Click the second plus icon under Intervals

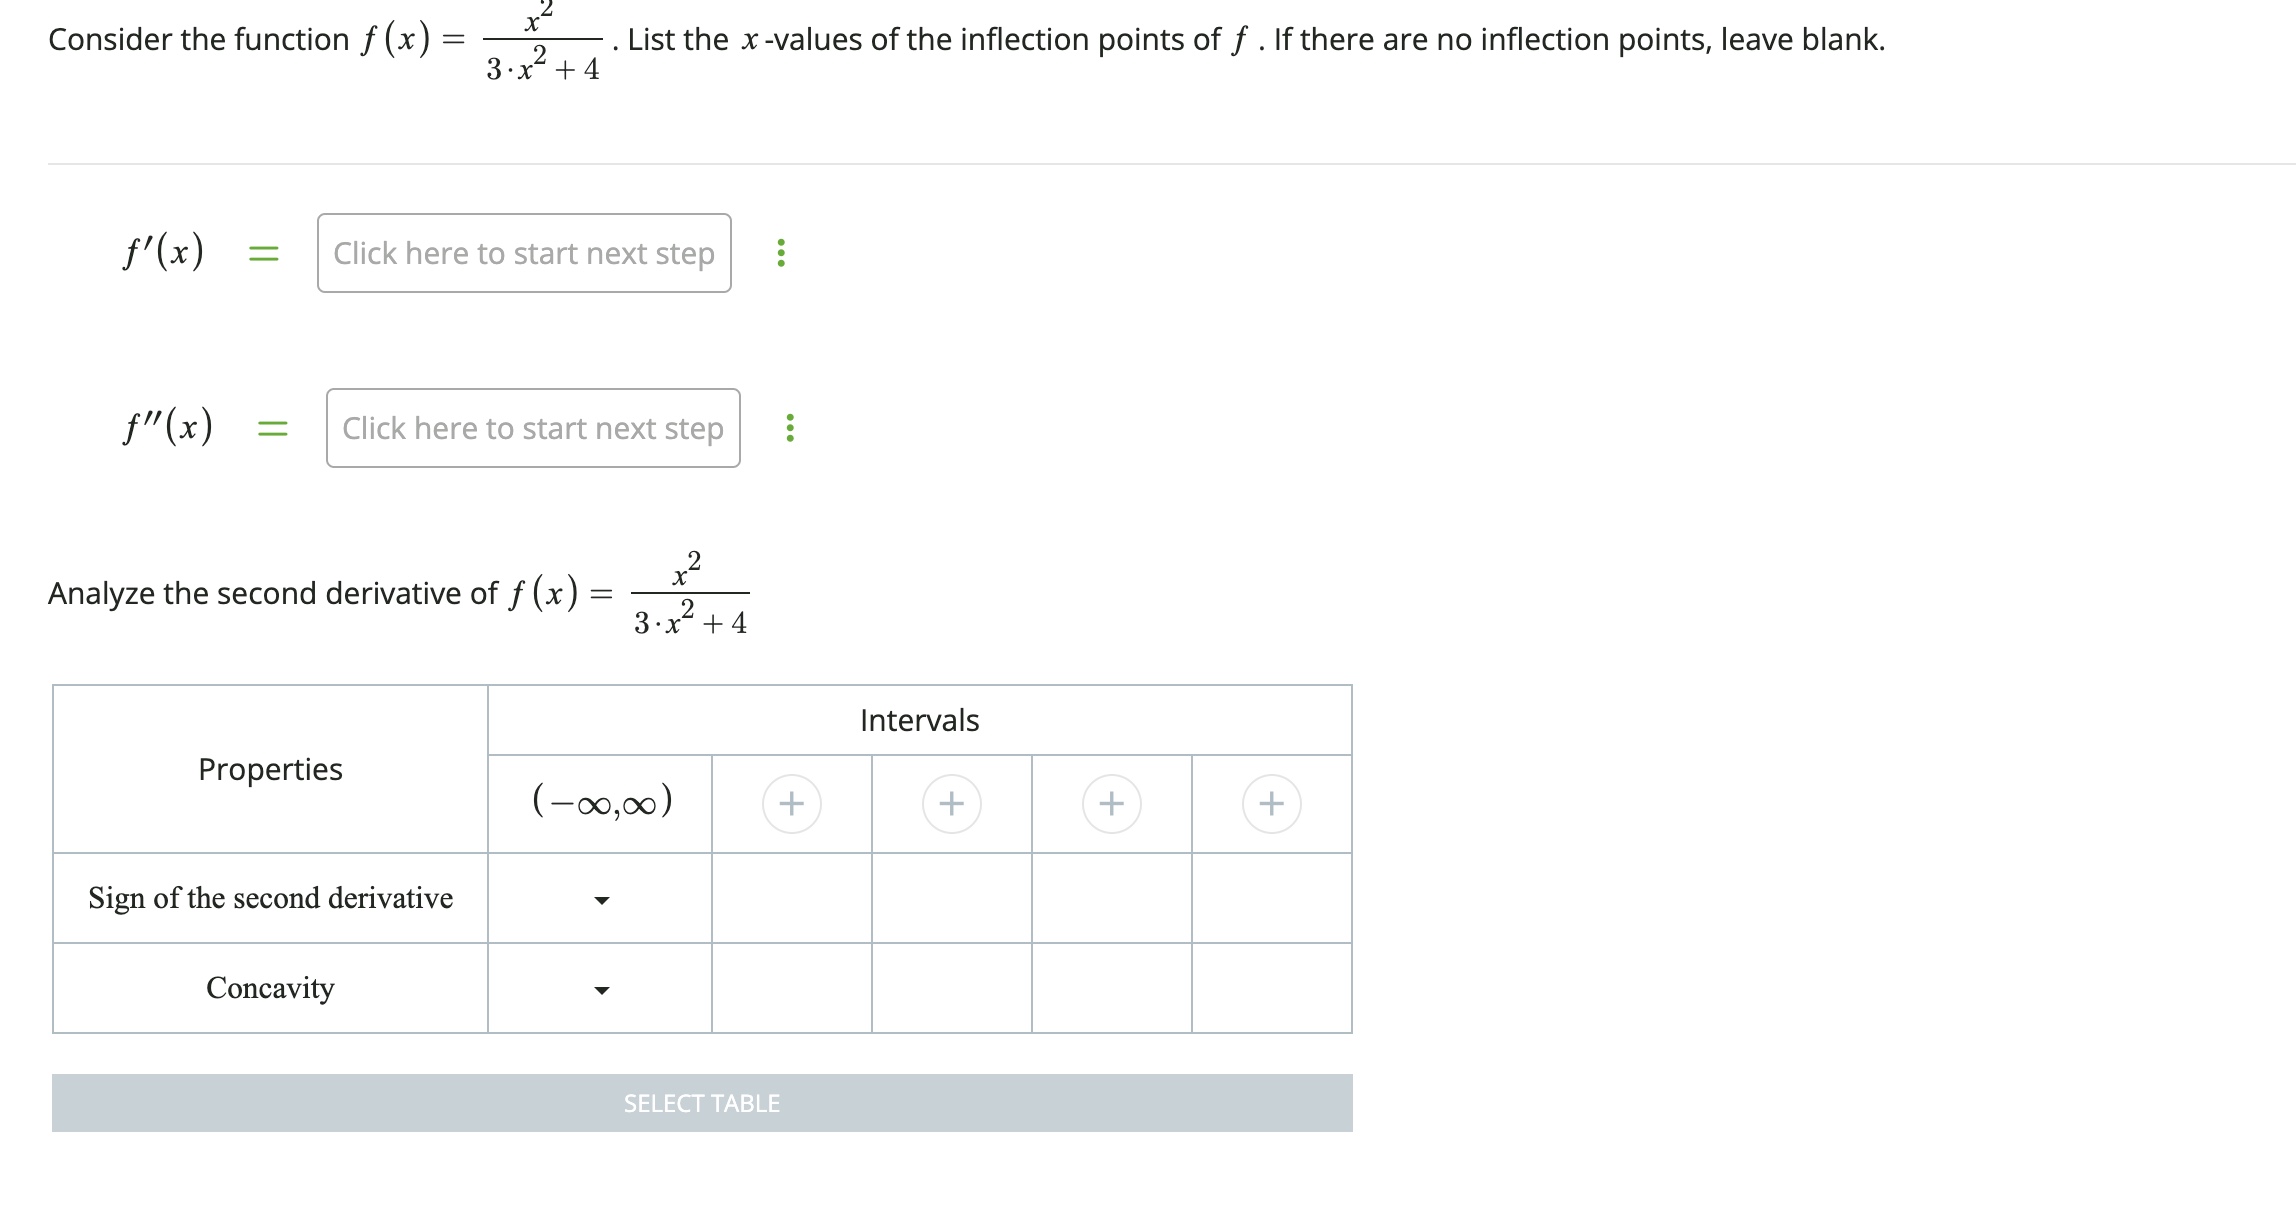tap(950, 803)
